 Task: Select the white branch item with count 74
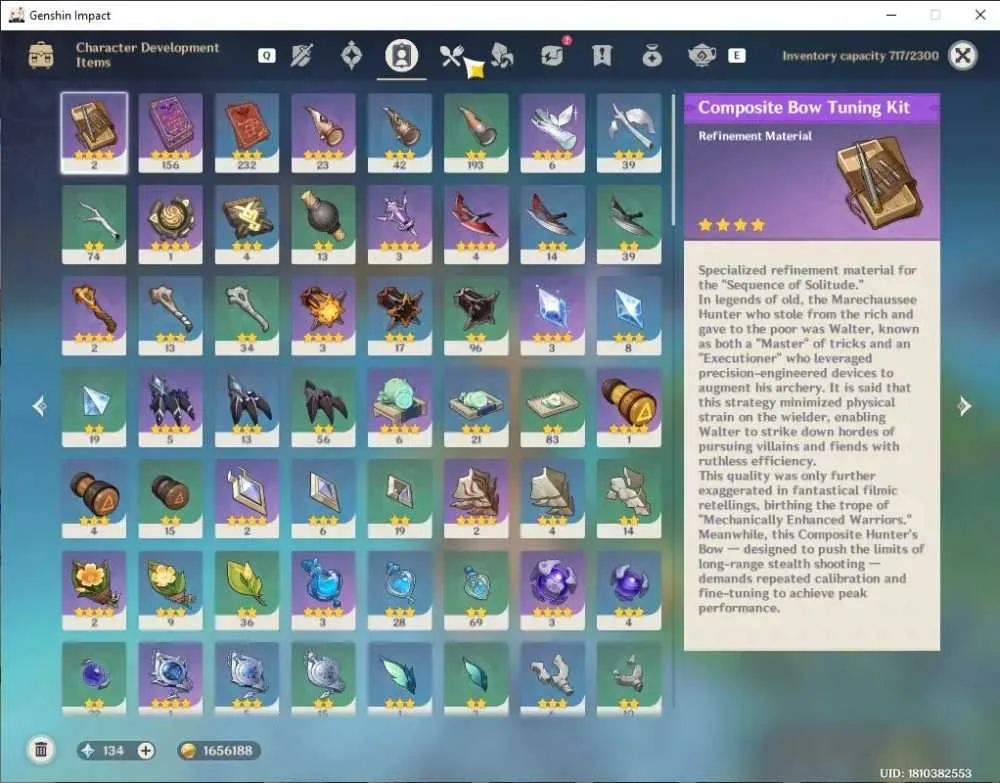tap(94, 224)
